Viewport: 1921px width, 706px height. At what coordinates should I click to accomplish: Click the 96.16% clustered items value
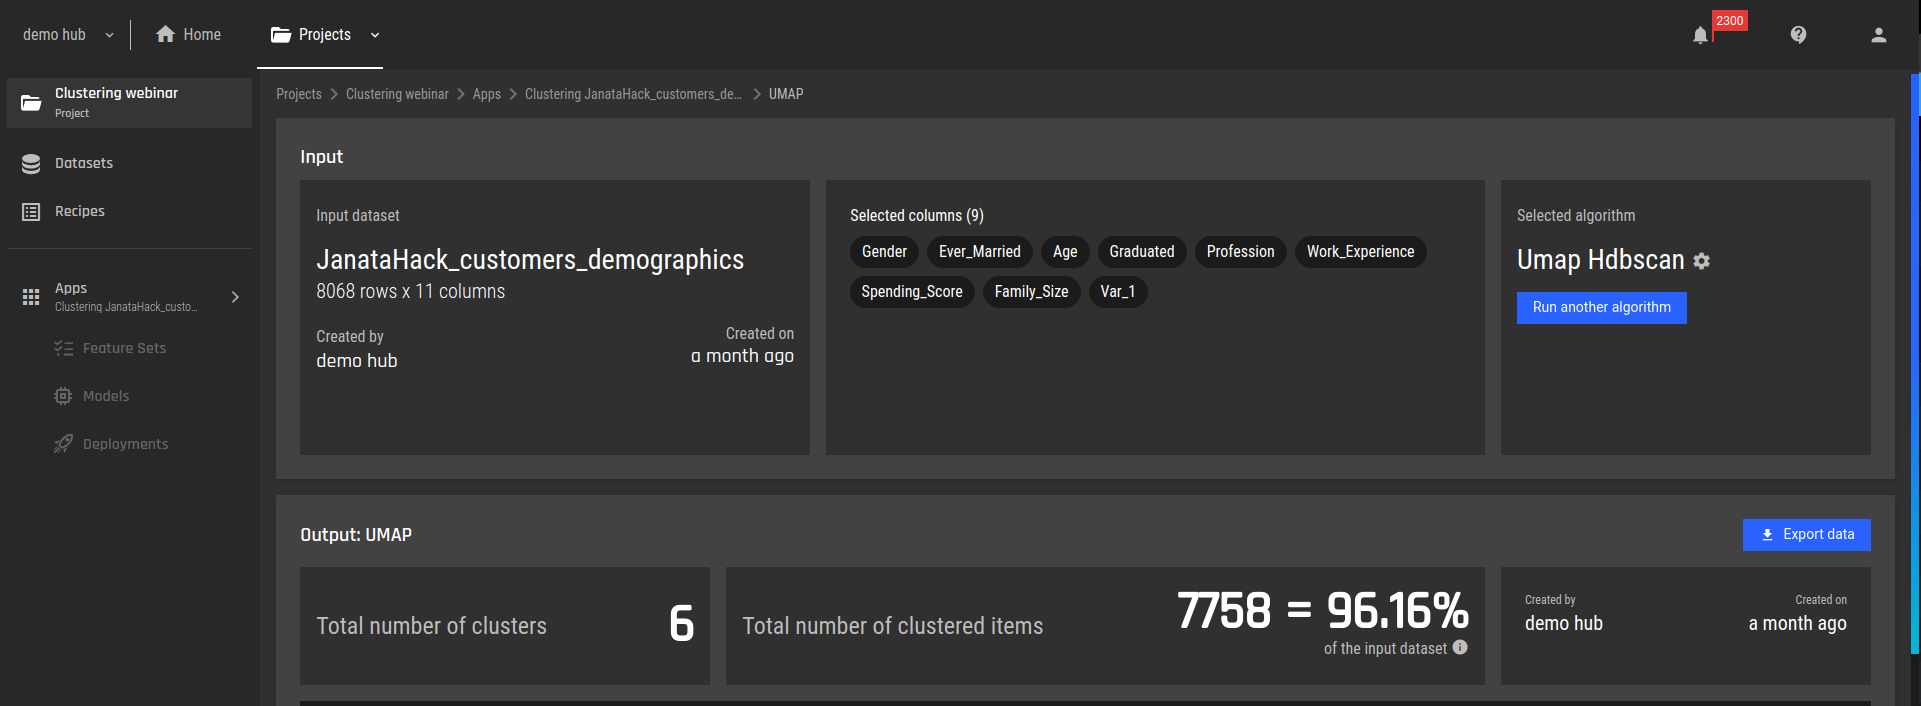coord(1397,611)
